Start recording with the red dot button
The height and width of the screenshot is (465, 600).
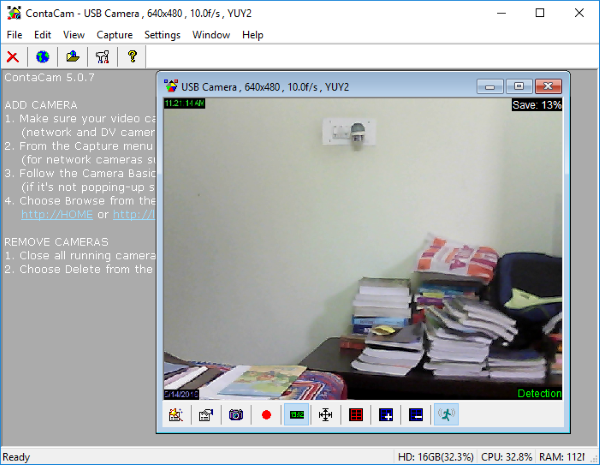pos(266,415)
